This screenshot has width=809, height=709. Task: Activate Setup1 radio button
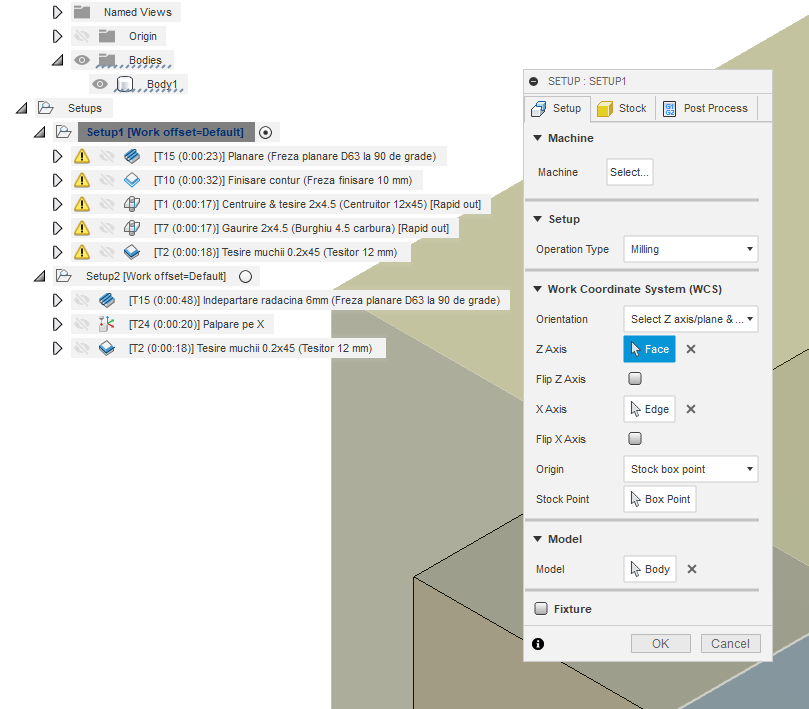click(x=266, y=133)
